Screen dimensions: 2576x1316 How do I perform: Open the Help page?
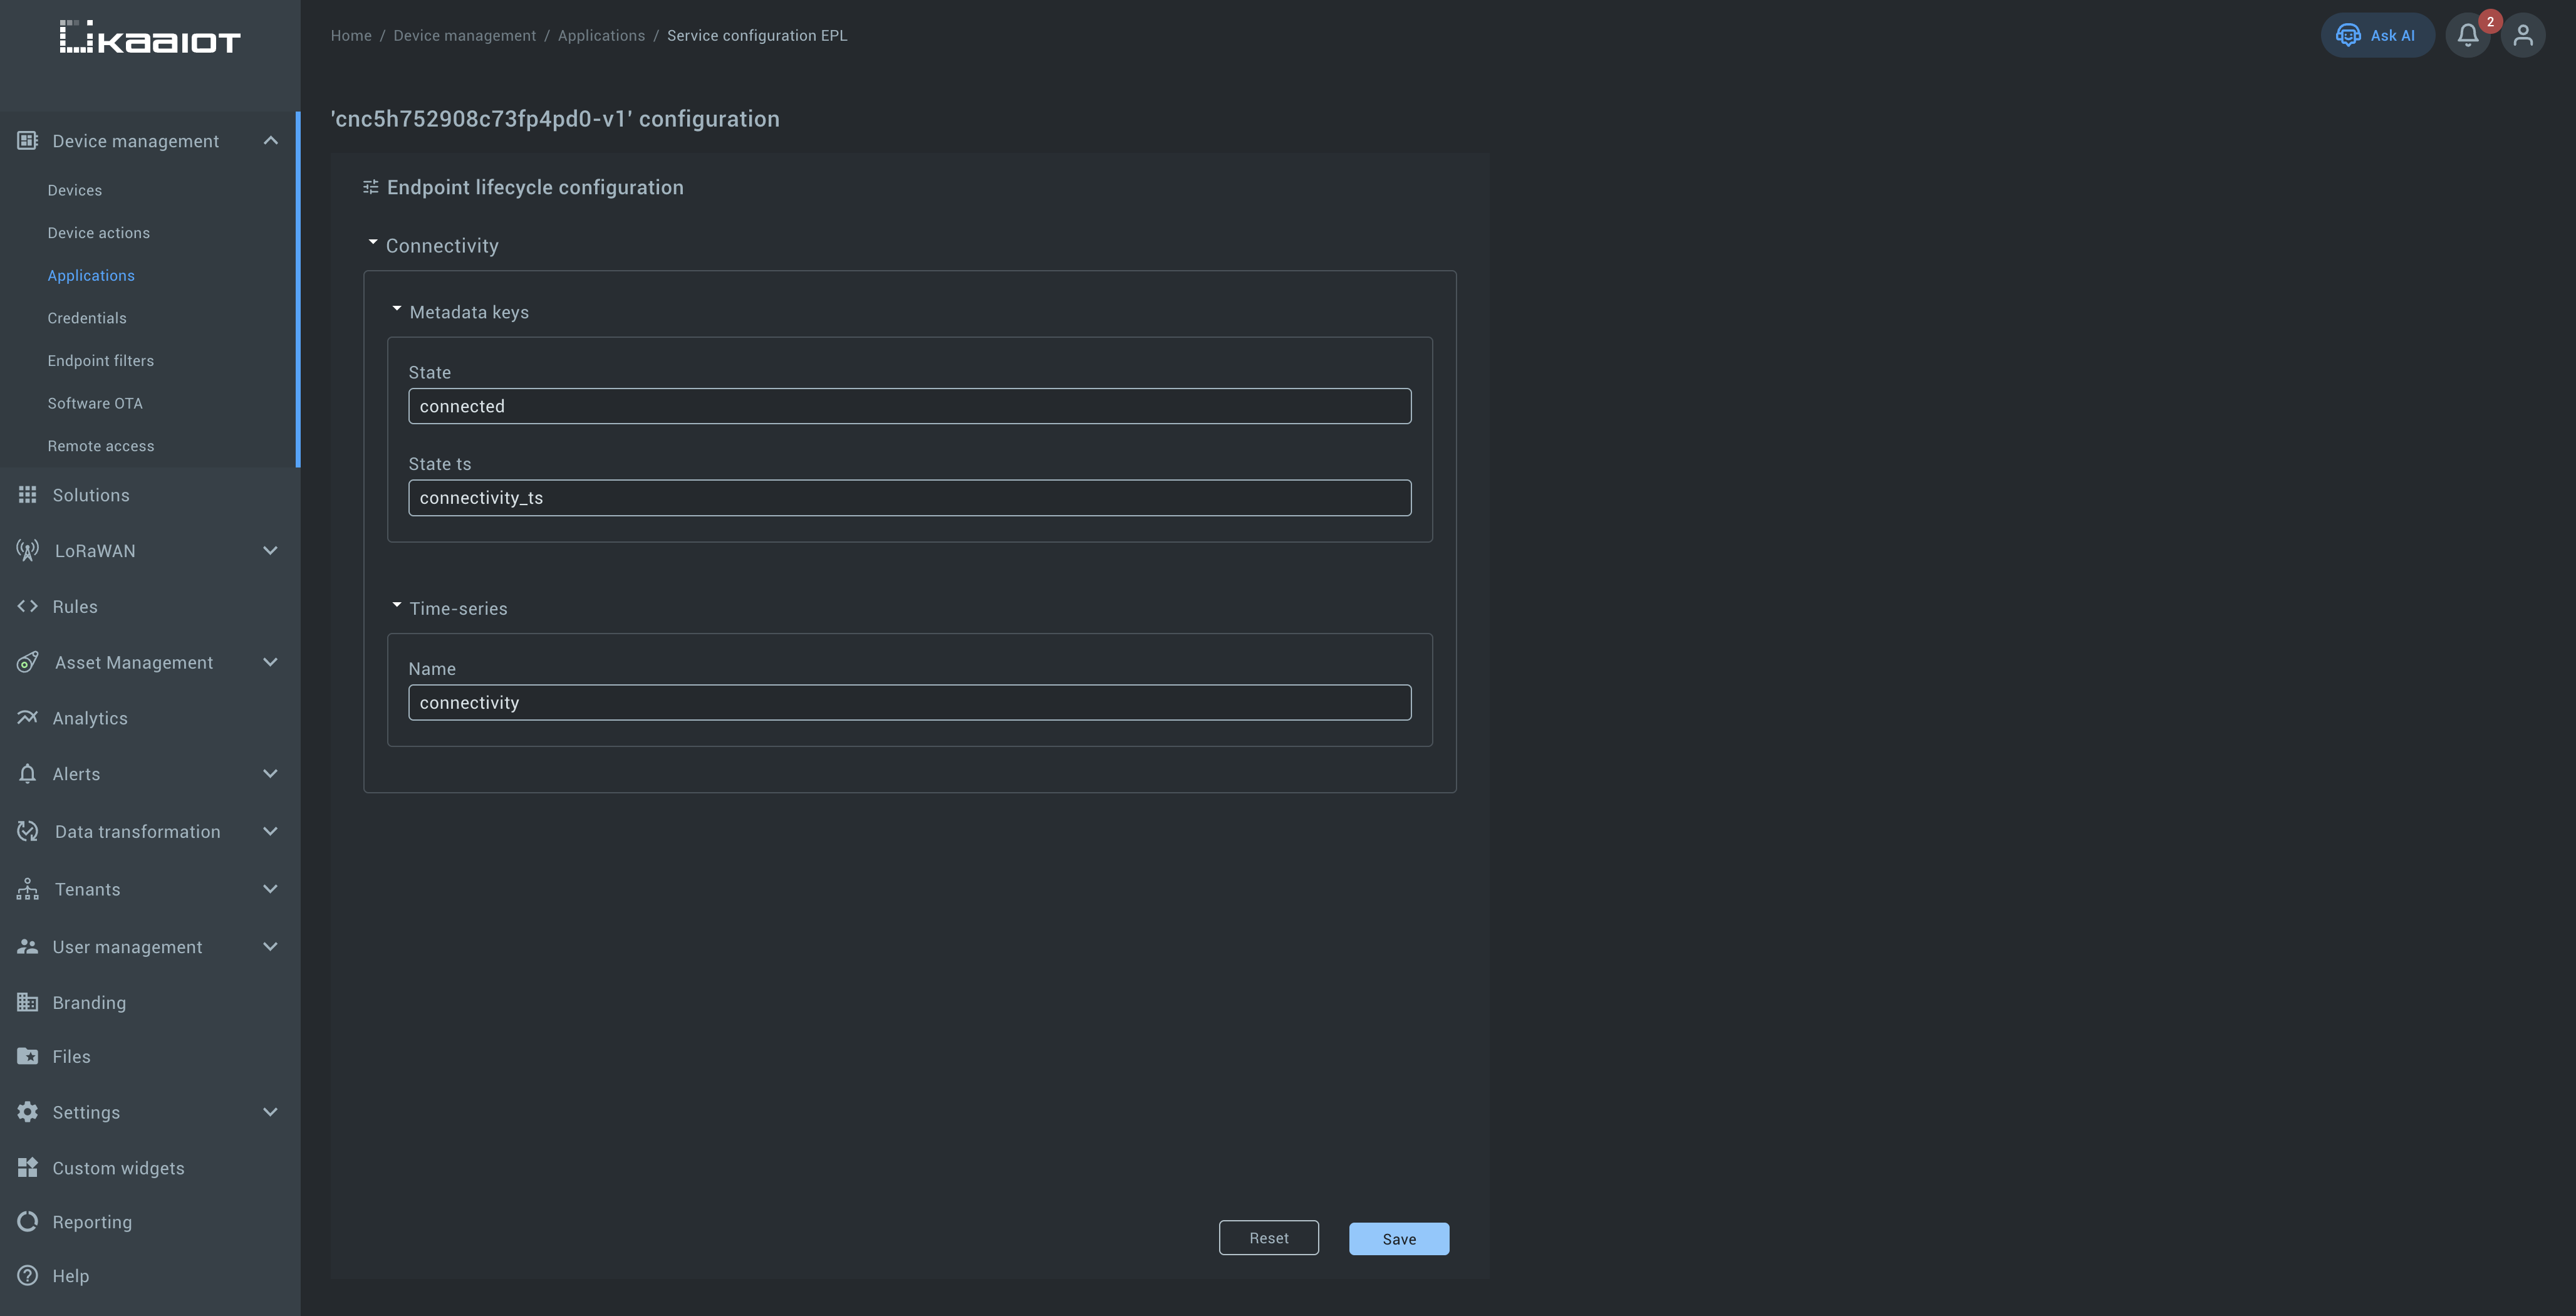70,1276
